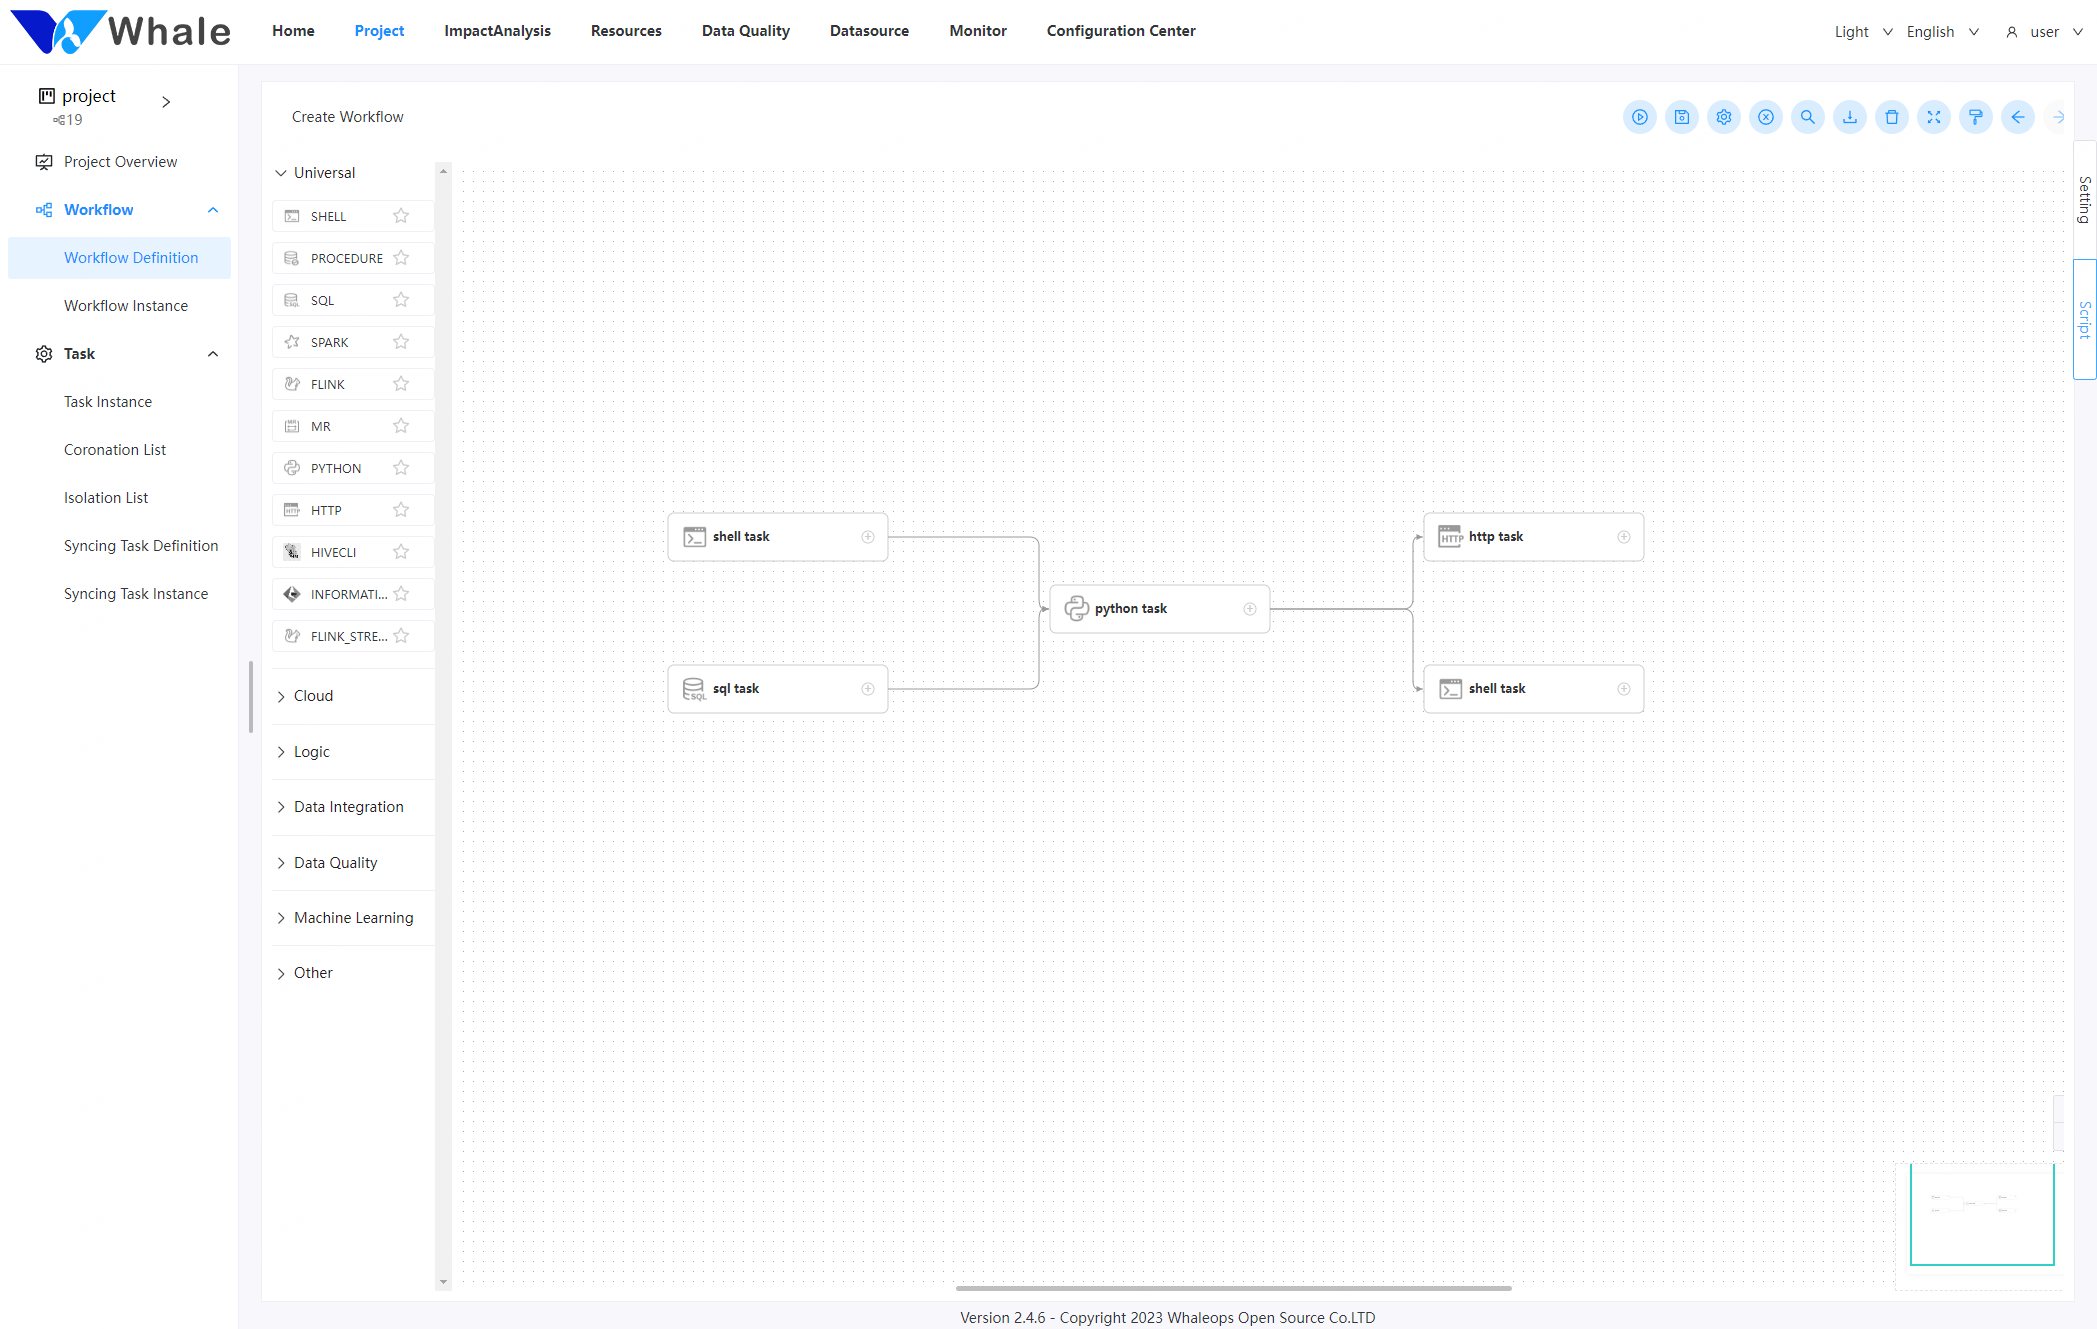
Task: Open the Light theme dropdown
Action: (1863, 32)
